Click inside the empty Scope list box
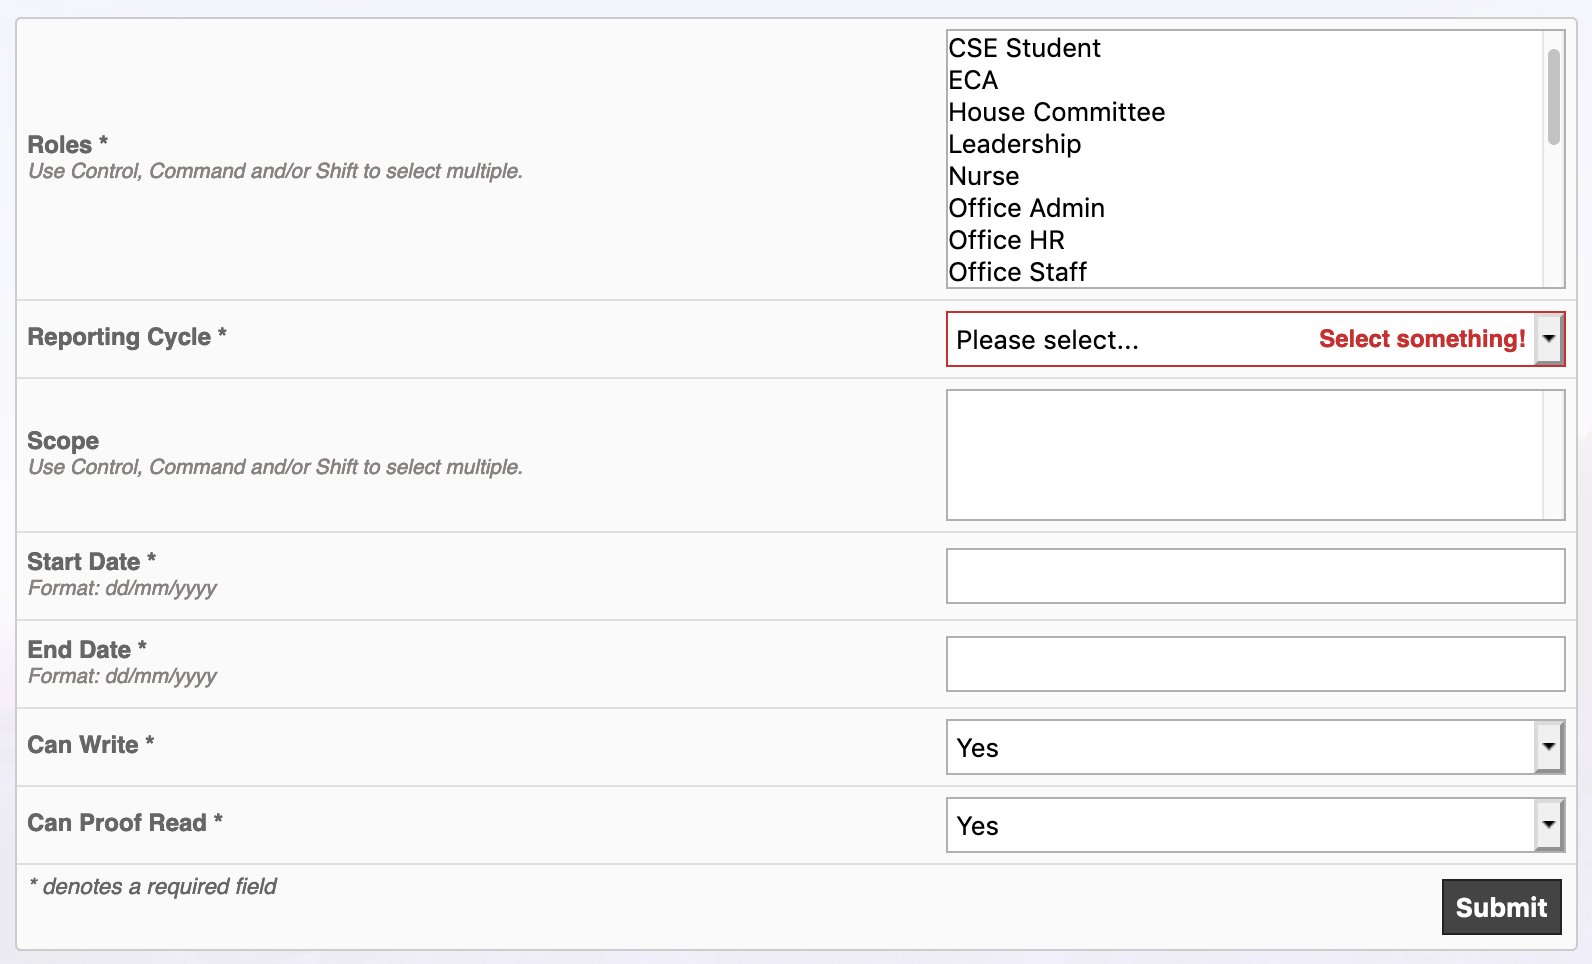 pyautogui.click(x=1255, y=455)
